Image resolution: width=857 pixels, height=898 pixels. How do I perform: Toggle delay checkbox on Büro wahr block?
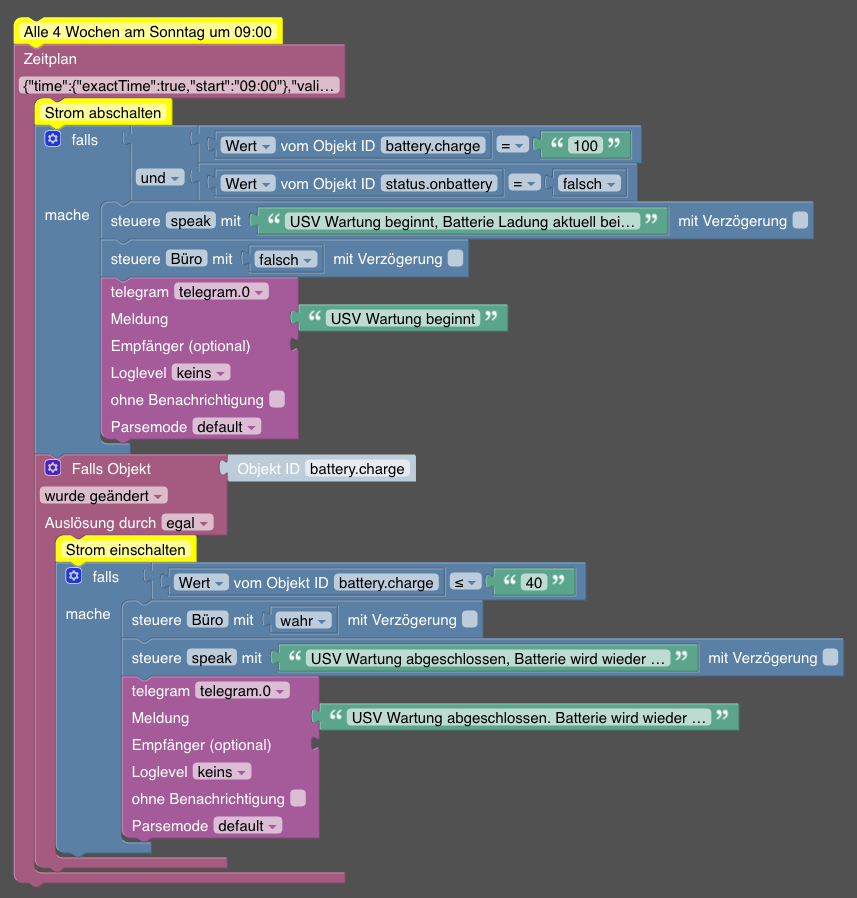tap(470, 619)
